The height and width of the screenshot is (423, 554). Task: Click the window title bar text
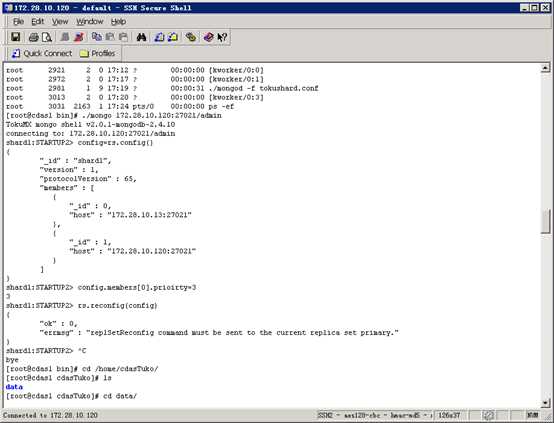(x=103, y=8)
